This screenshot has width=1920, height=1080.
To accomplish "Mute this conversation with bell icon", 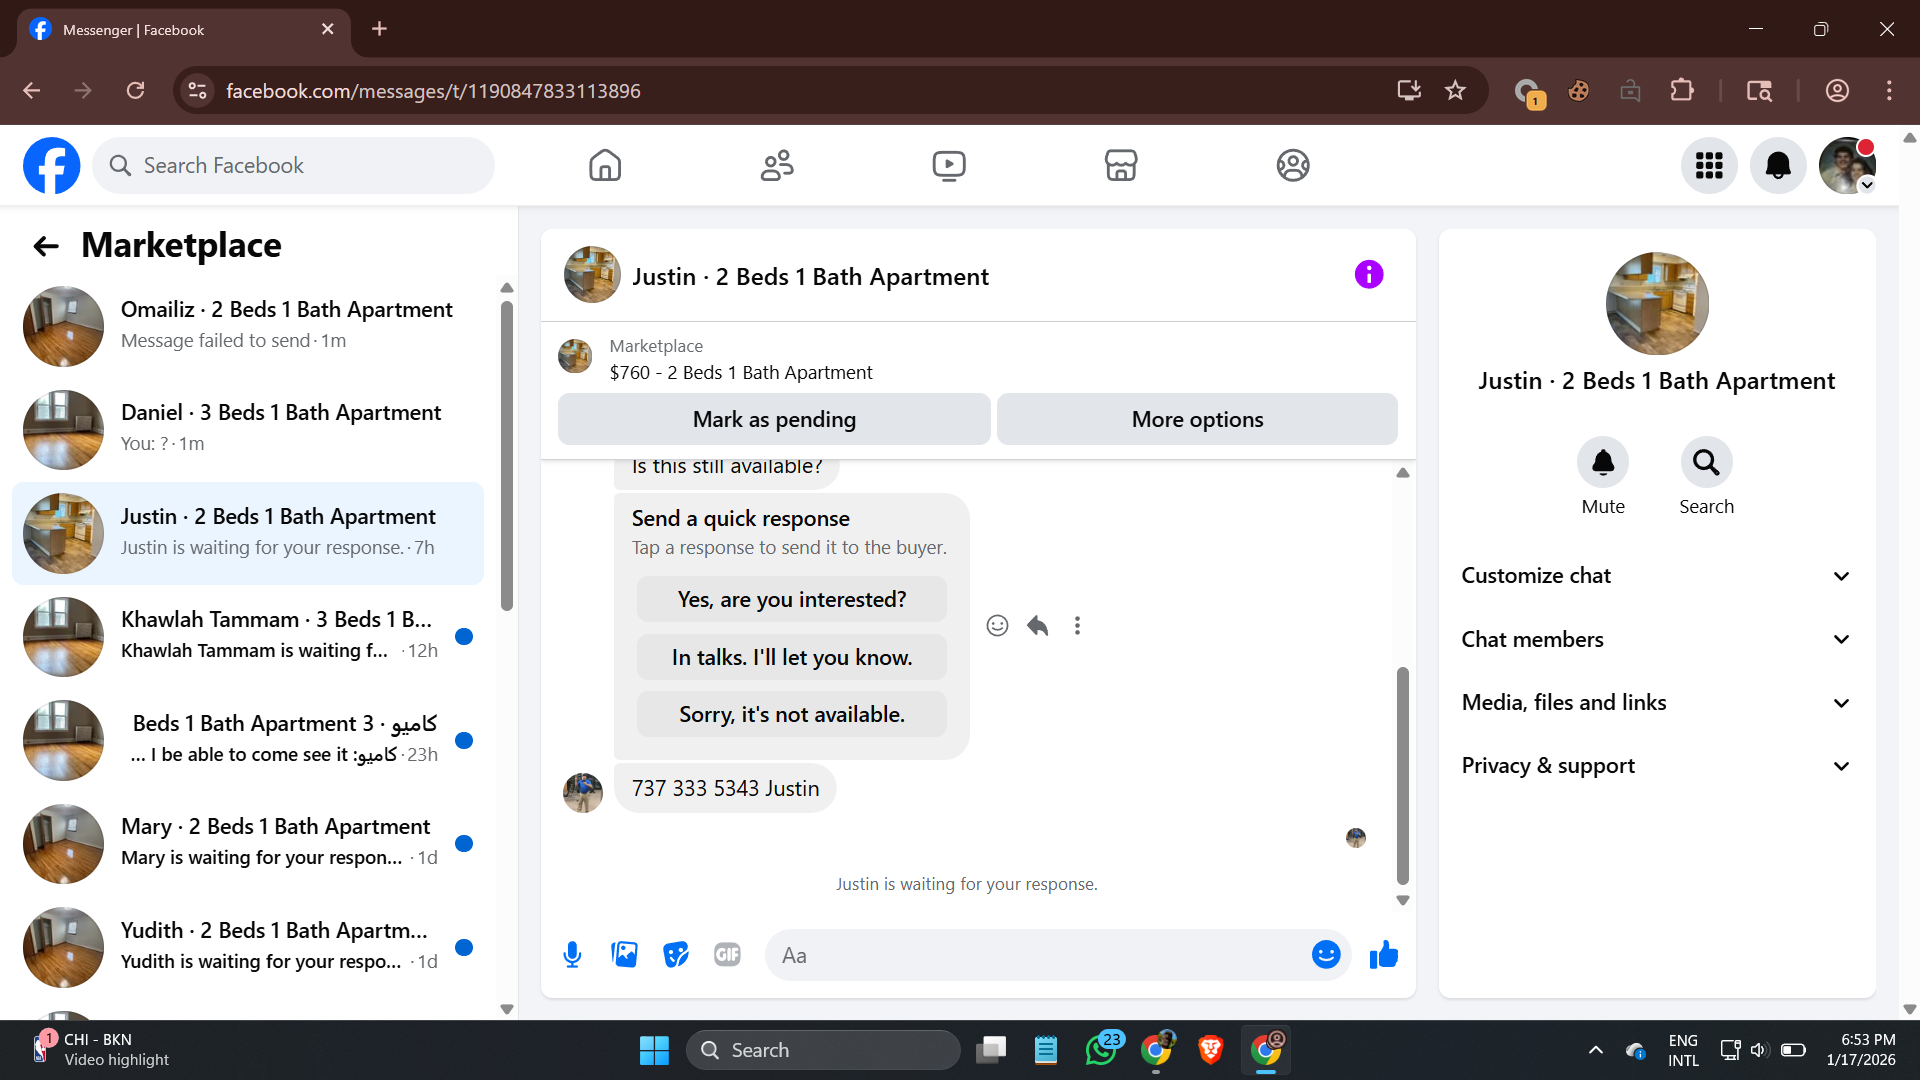I will point(1602,462).
